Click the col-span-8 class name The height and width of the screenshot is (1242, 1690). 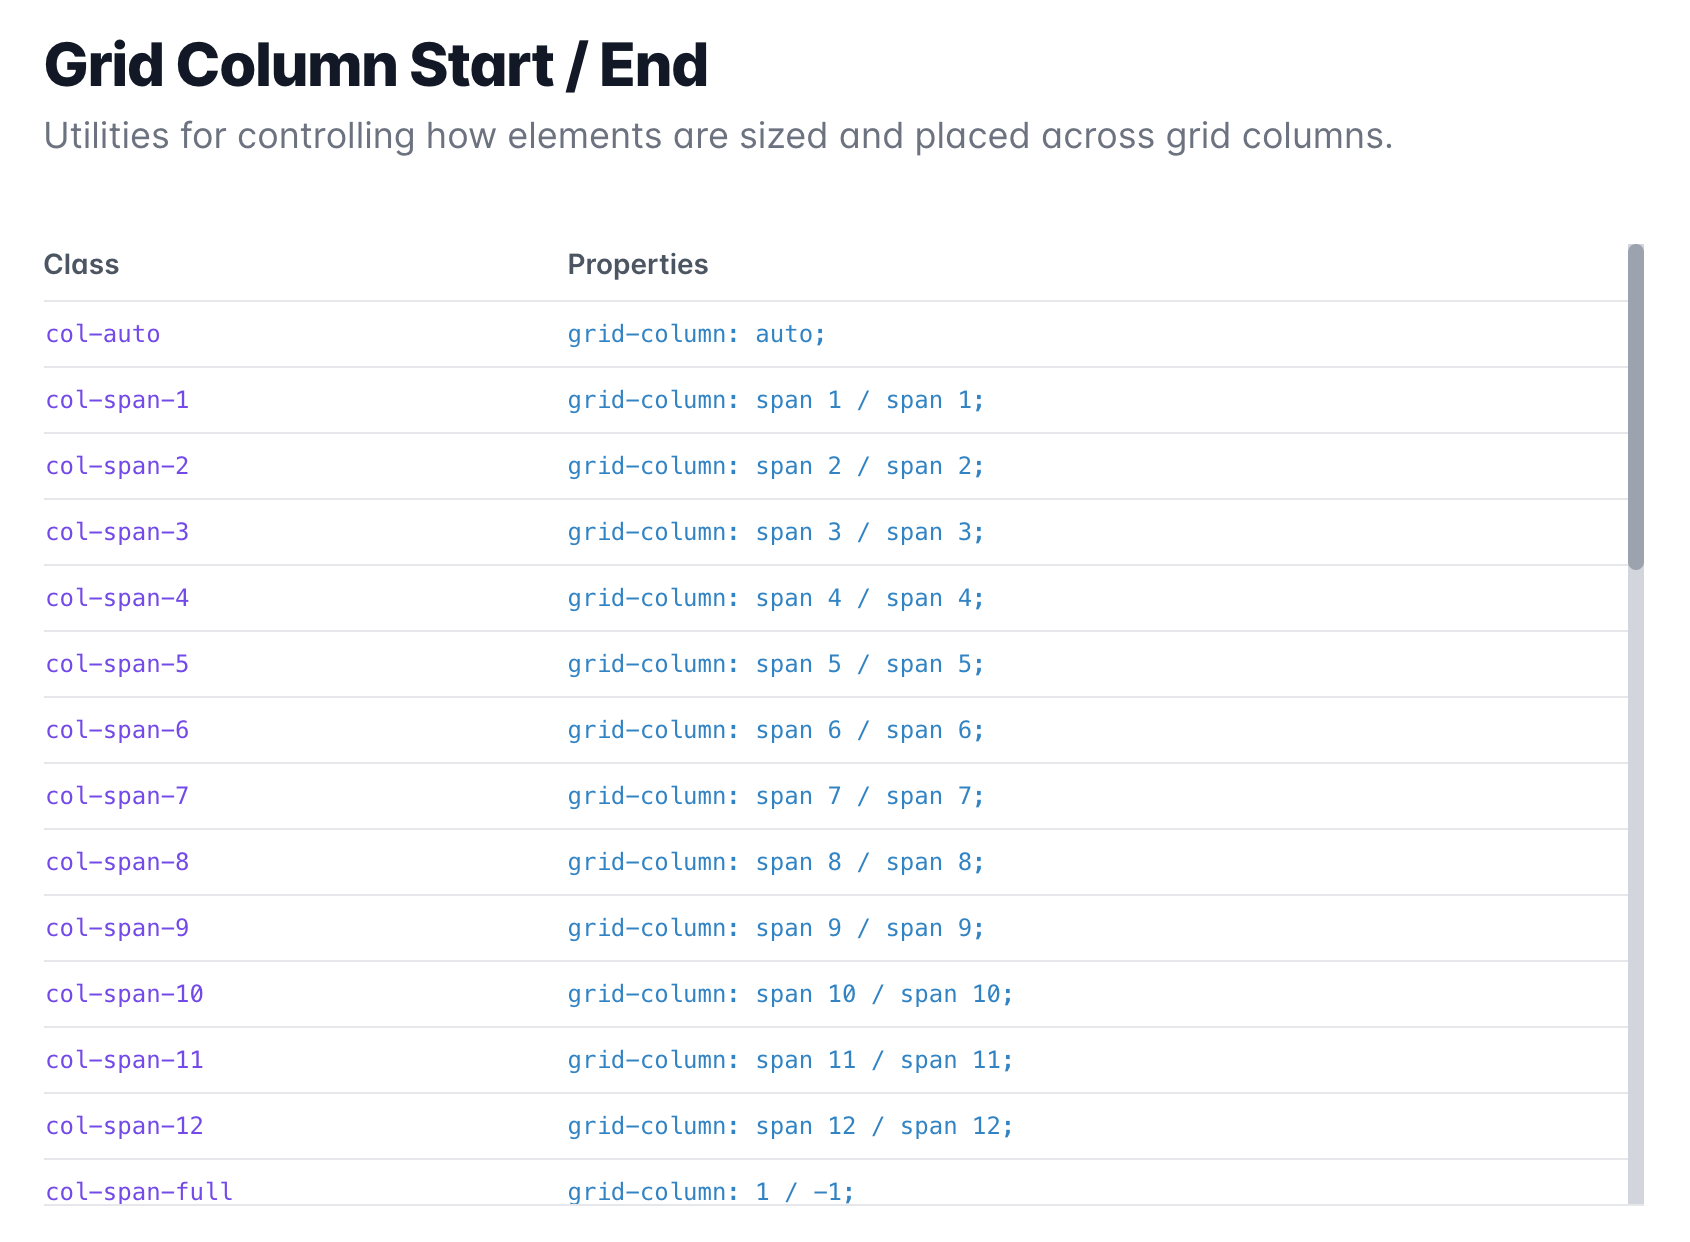coord(117,862)
